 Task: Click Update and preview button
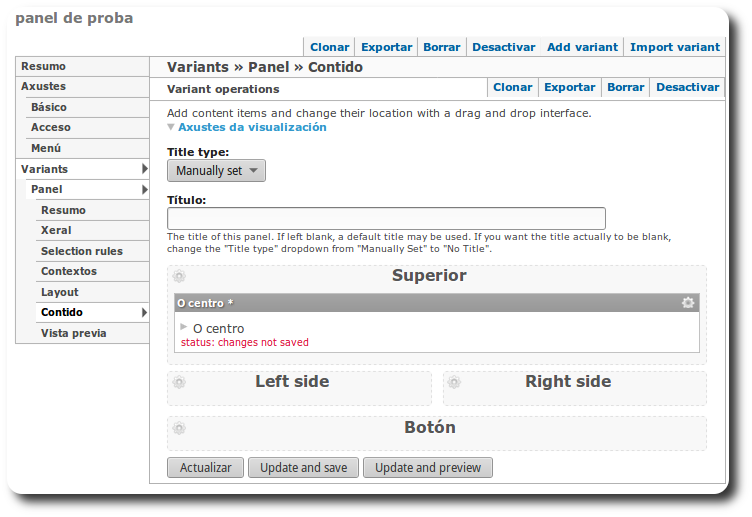pos(427,467)
